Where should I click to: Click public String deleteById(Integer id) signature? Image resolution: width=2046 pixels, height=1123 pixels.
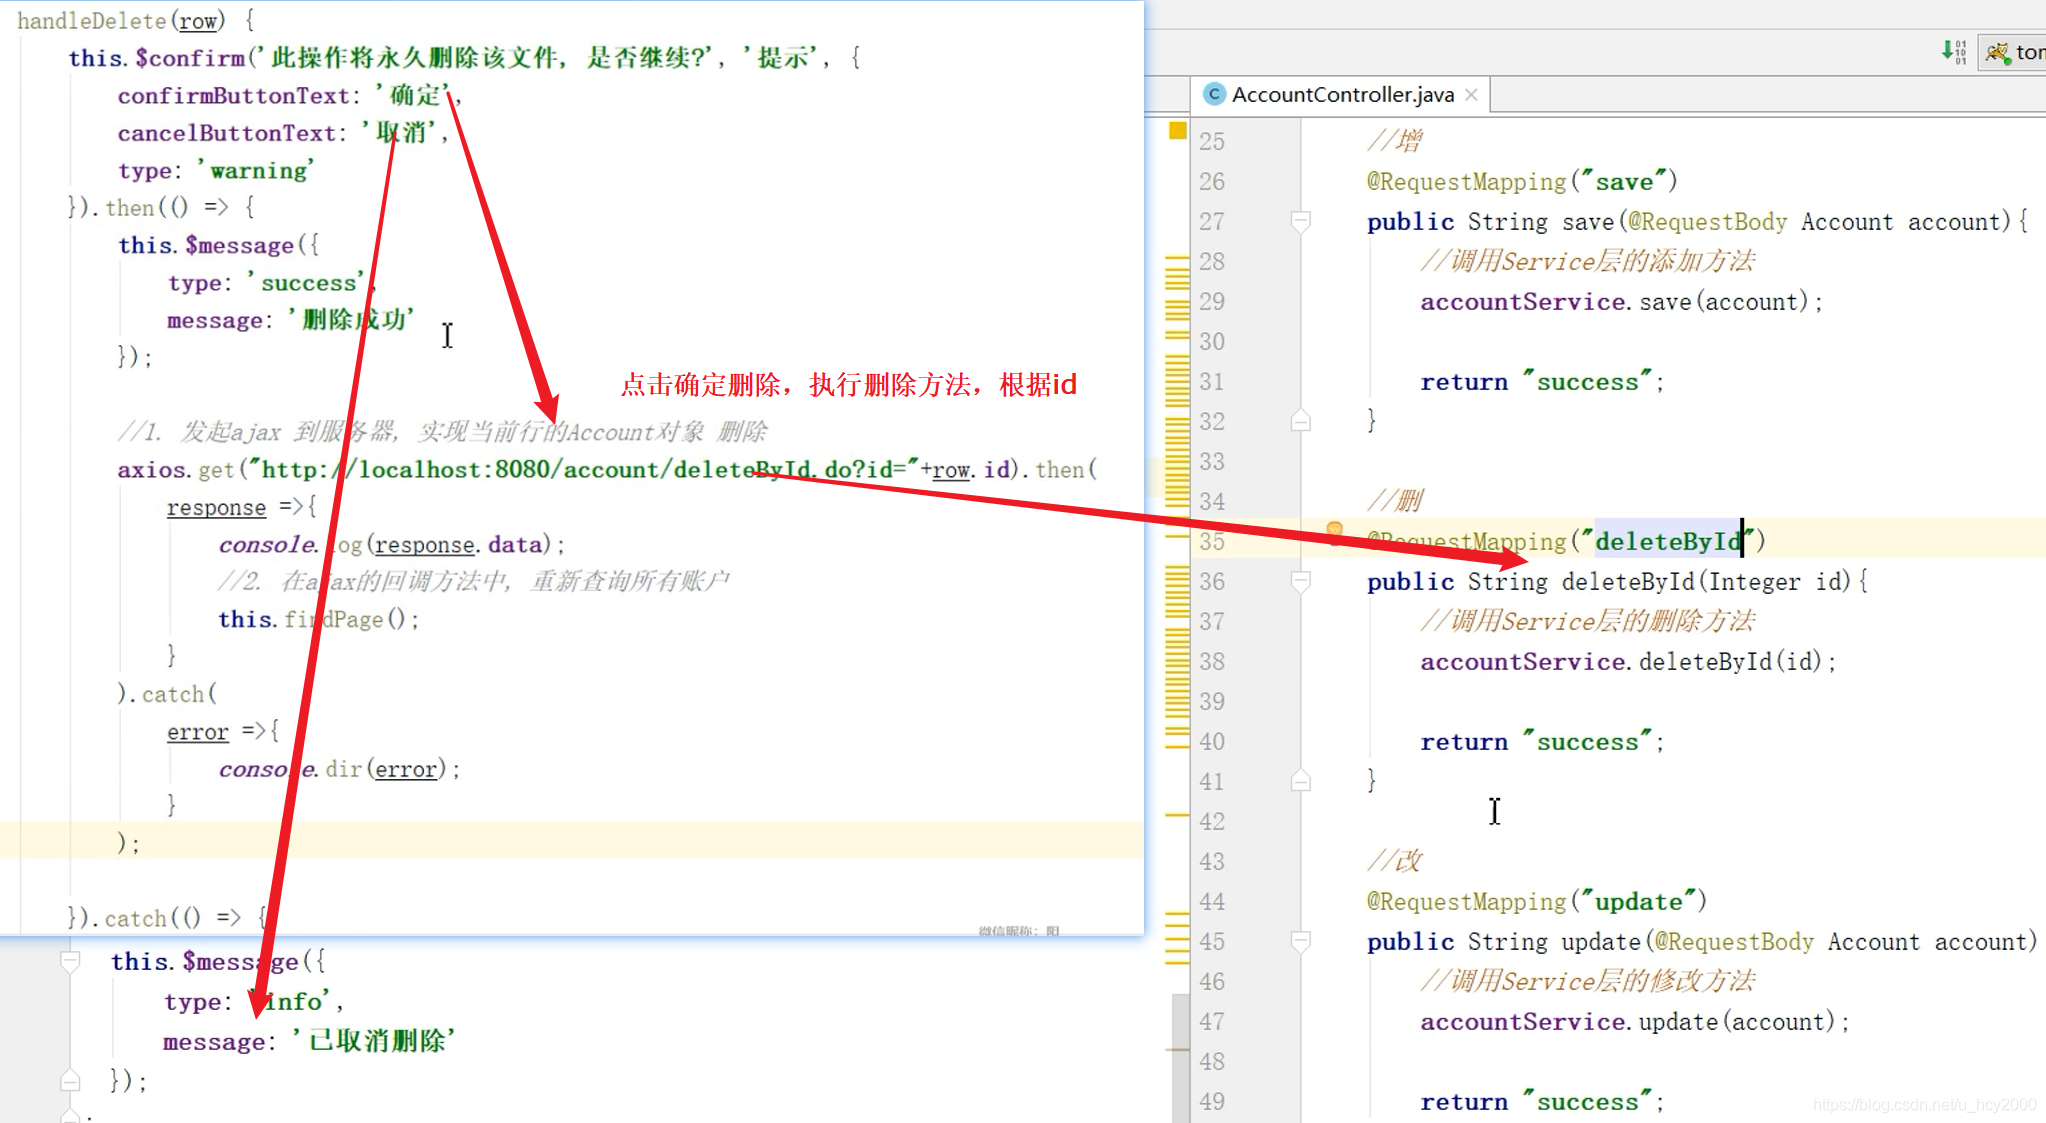tap(1617, 582)
